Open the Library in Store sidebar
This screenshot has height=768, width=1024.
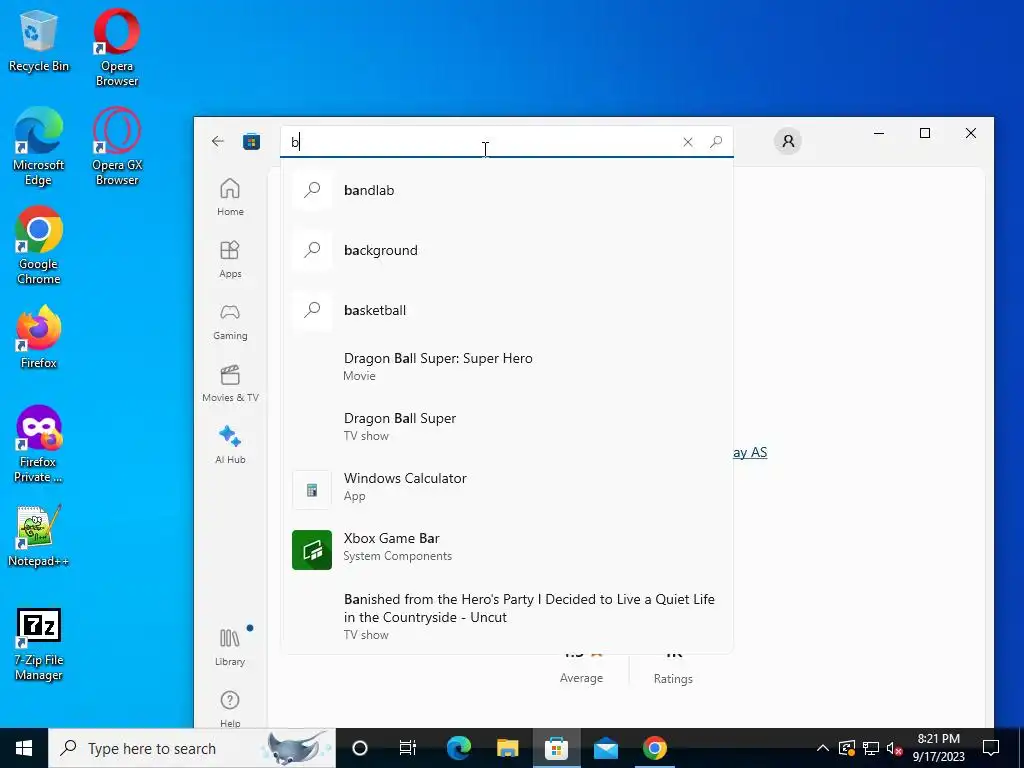[x=230, y=647]
